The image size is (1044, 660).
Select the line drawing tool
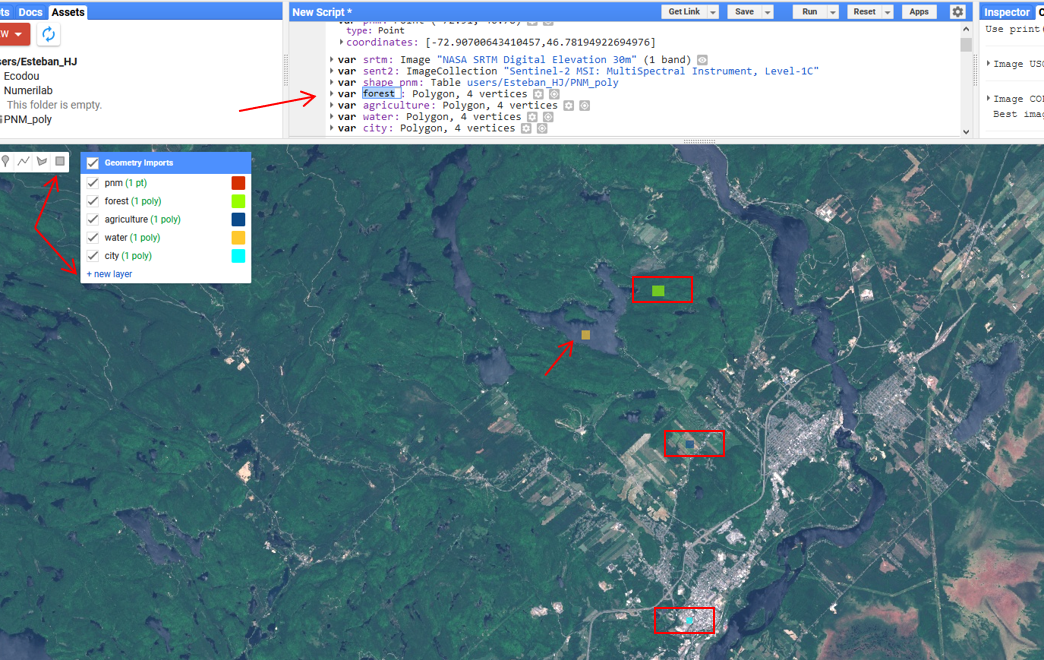click(23, 161)
